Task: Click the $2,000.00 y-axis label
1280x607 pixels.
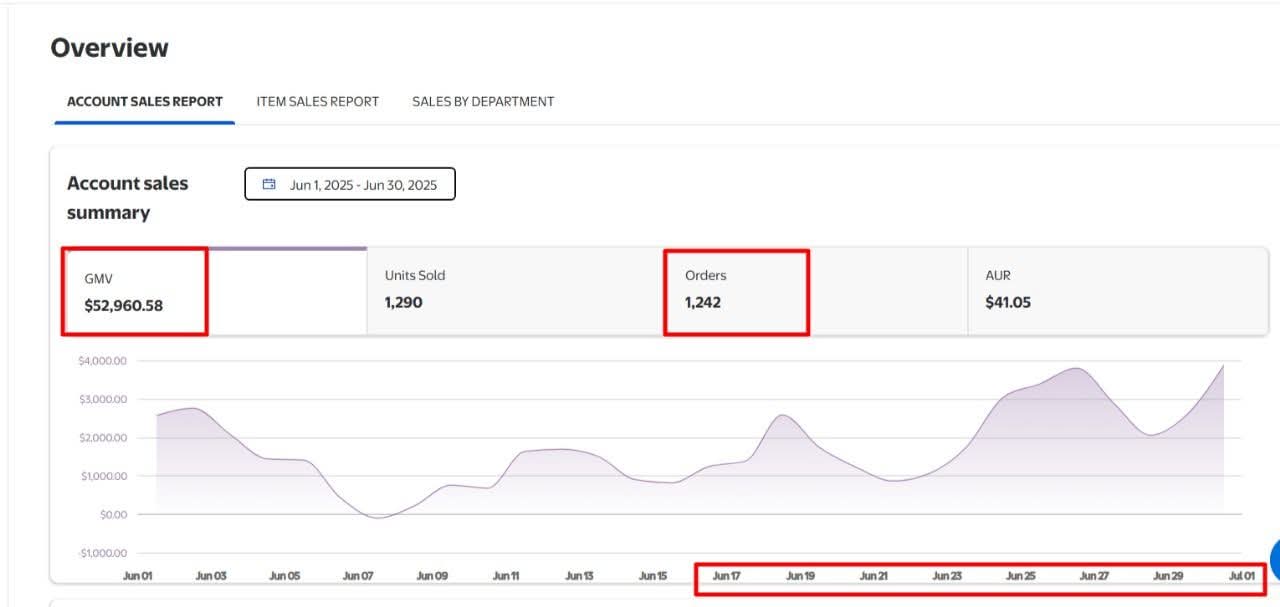Action: (102, 438)
